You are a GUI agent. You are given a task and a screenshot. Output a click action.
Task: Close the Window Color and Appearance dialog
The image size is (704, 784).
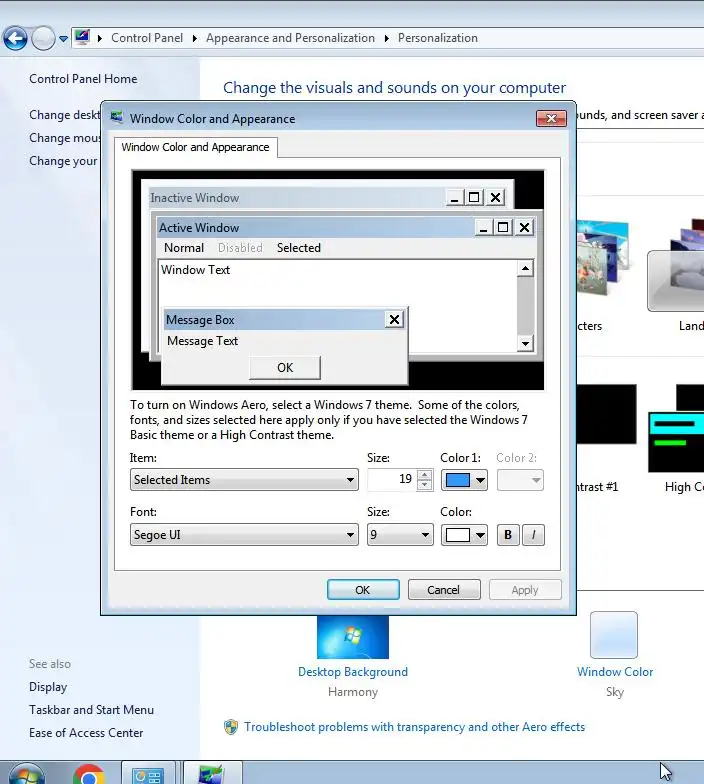(551, 118)
